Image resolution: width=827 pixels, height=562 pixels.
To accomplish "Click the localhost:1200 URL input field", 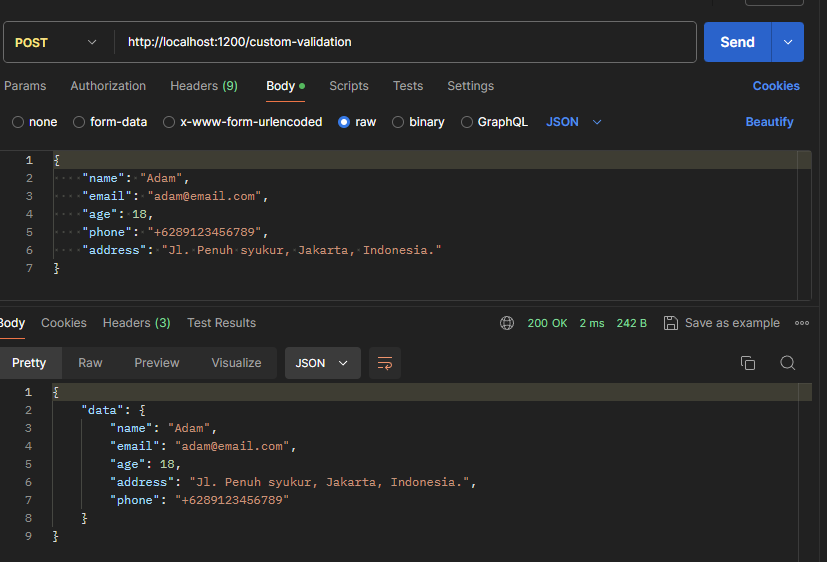I will click(406, 42).
